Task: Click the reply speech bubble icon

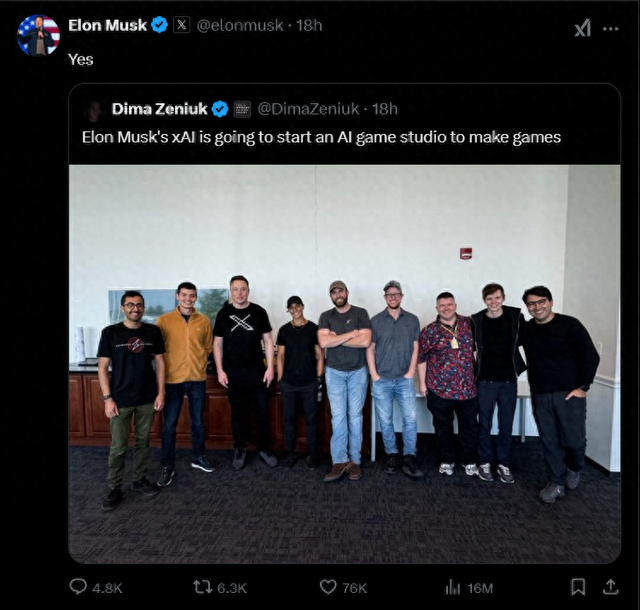Action: click(78, 587)
